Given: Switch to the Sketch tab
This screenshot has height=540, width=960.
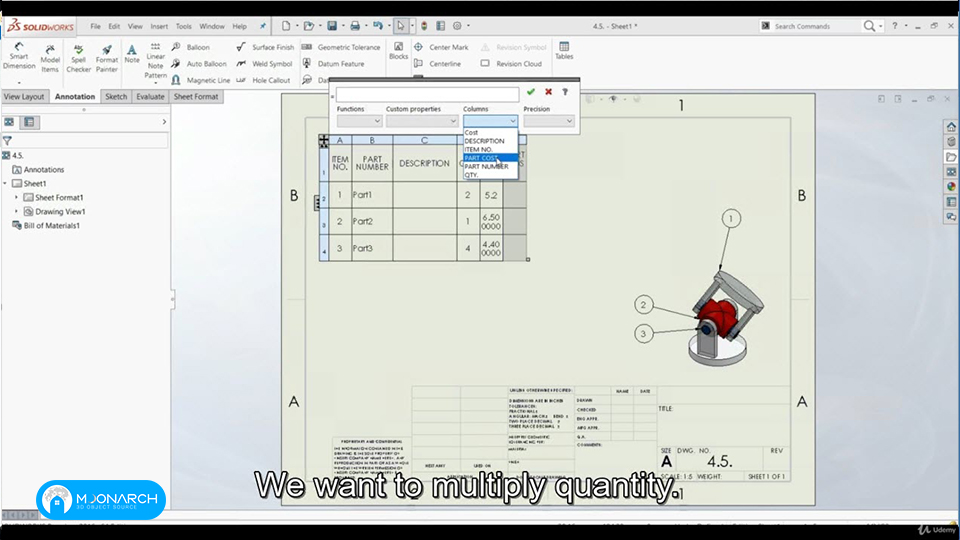Looking at the screenshot, I should (x=116, y=97).
